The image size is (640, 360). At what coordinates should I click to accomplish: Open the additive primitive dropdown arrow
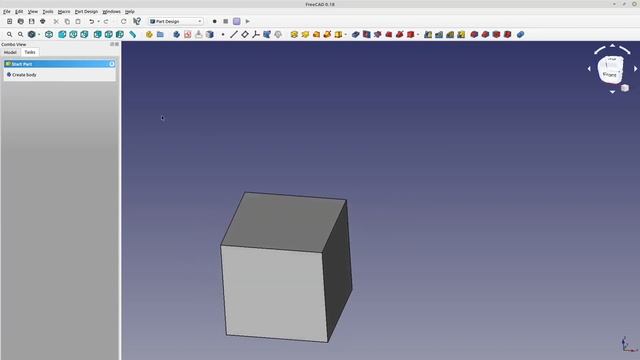coord(346,35)
